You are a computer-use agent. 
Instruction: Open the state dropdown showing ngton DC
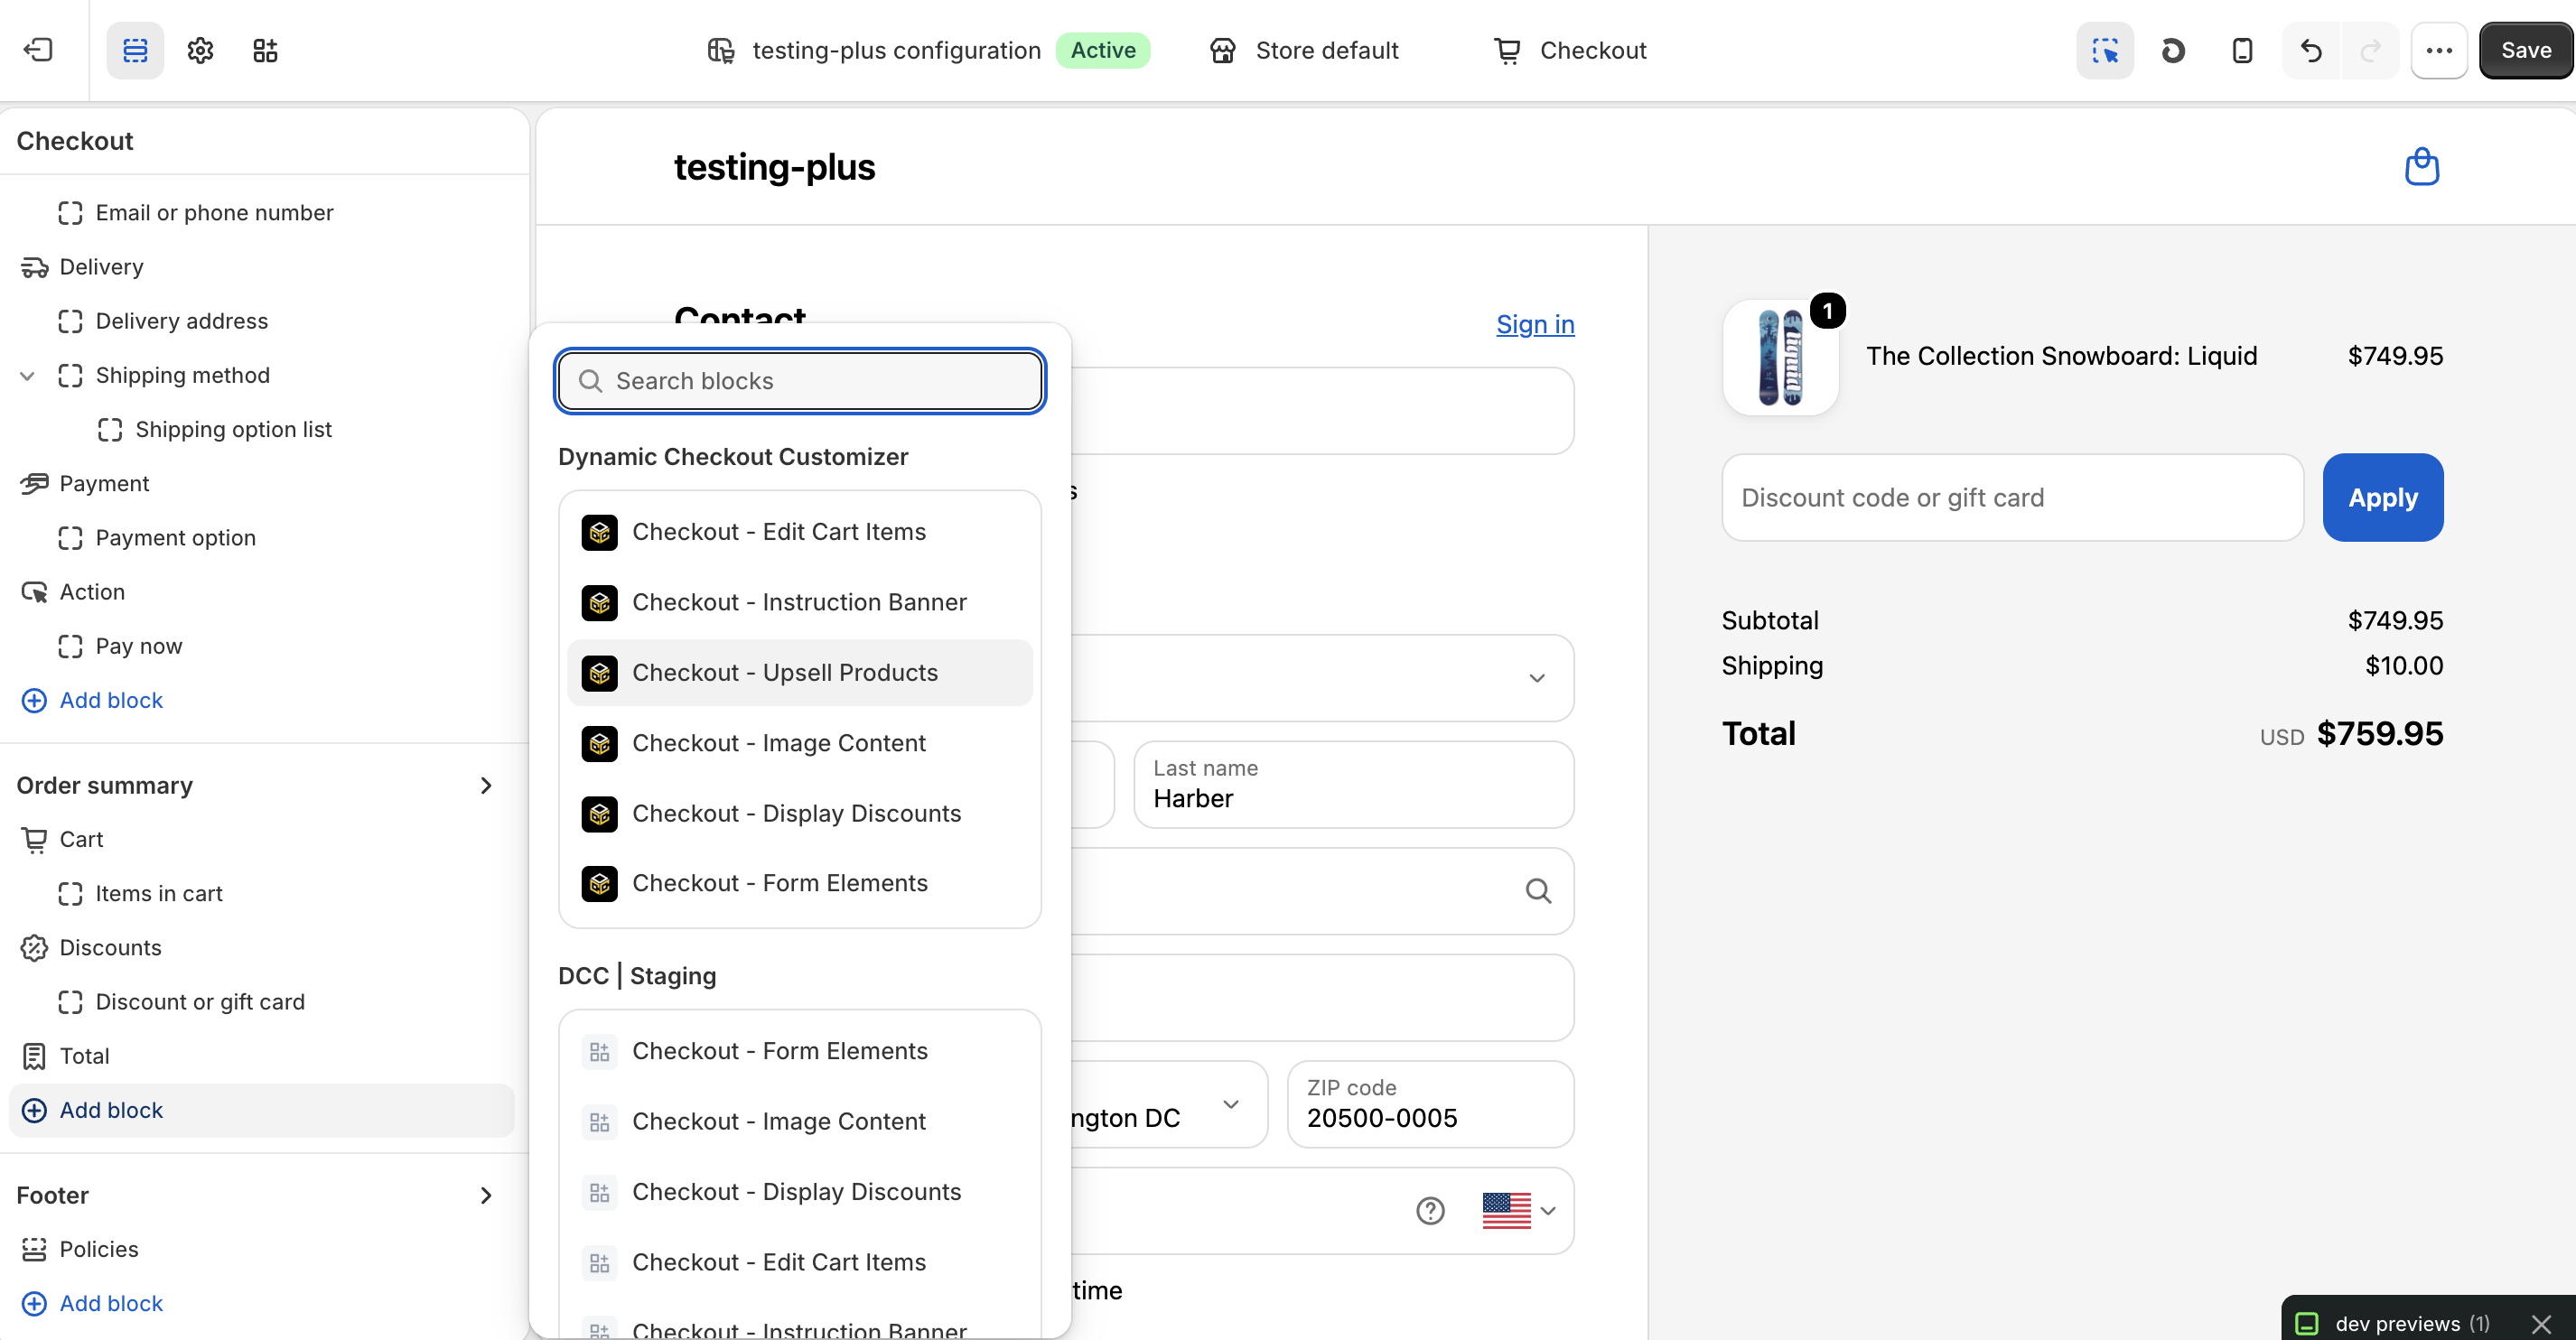(x=1168, y=1105)
